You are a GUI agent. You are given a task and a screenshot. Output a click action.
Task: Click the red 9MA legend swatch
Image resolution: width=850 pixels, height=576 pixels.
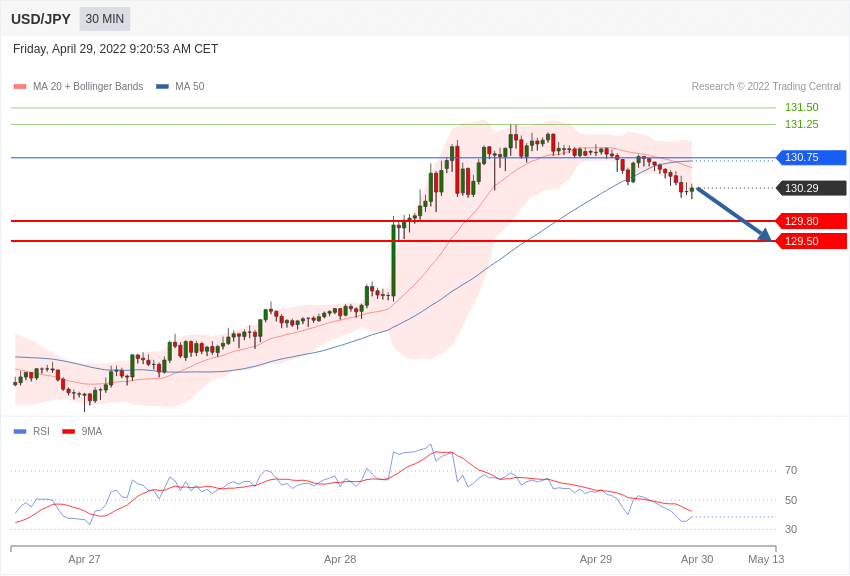point(69,431)
